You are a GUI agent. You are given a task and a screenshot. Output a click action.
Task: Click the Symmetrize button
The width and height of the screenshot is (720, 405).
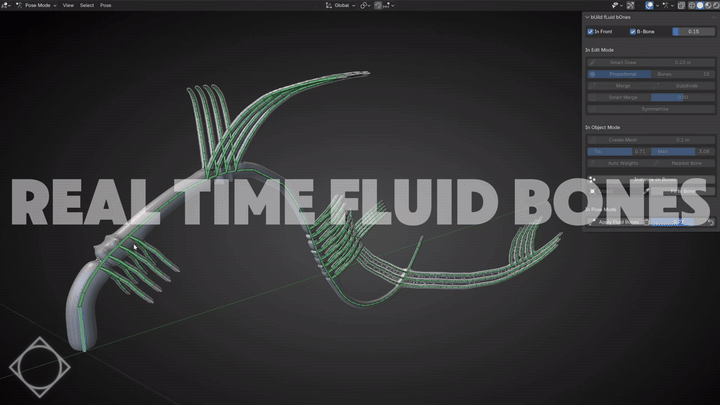click(x=651, y=109)
